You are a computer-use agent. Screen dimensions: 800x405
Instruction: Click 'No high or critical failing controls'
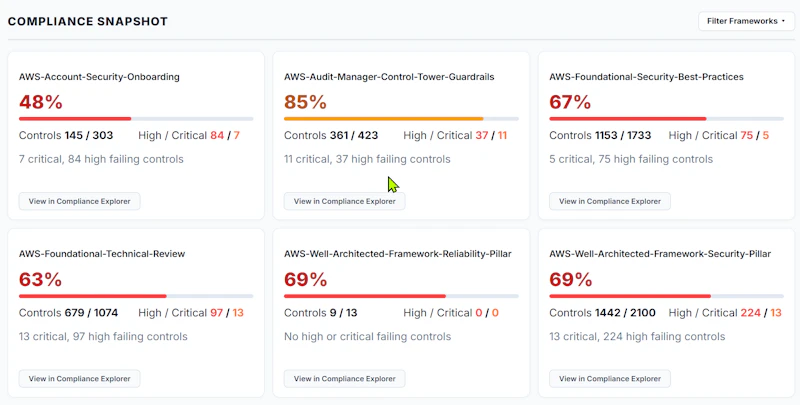coord(367,337)
